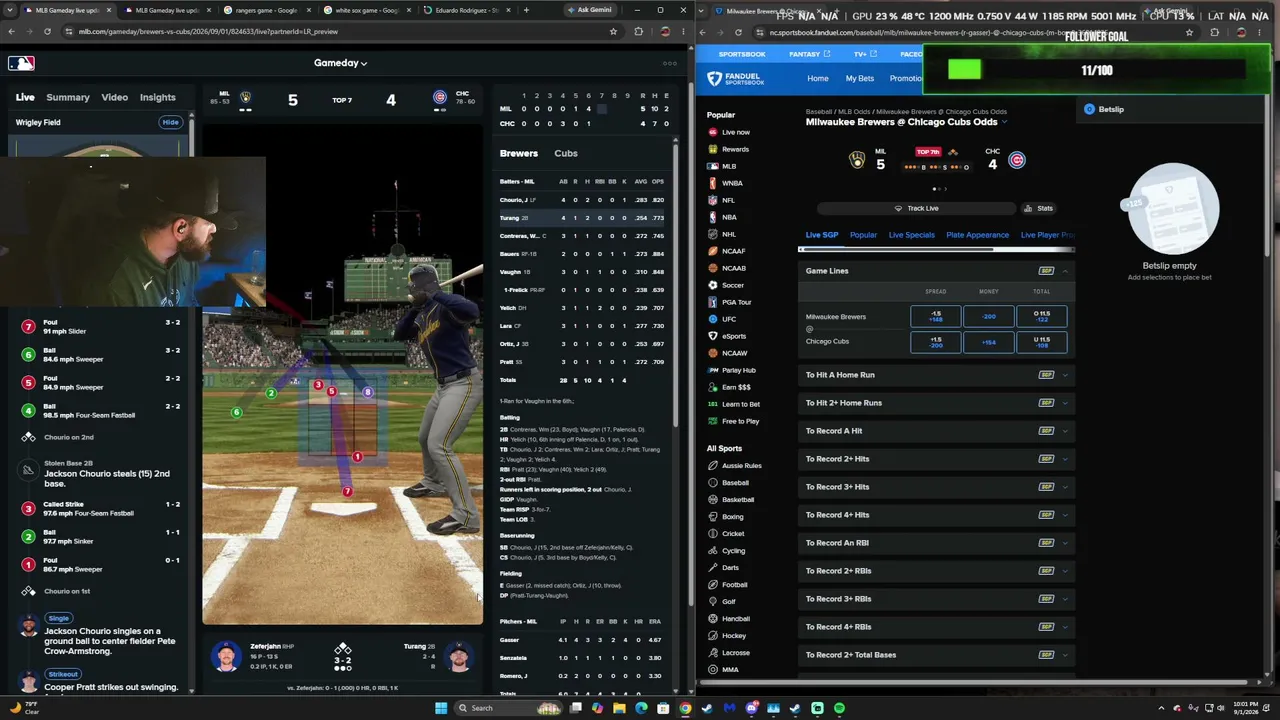Select the Under 11.5 total bet
Image resolution: width=1280 pixels, height=720 pixels.
pos(1041,342)
